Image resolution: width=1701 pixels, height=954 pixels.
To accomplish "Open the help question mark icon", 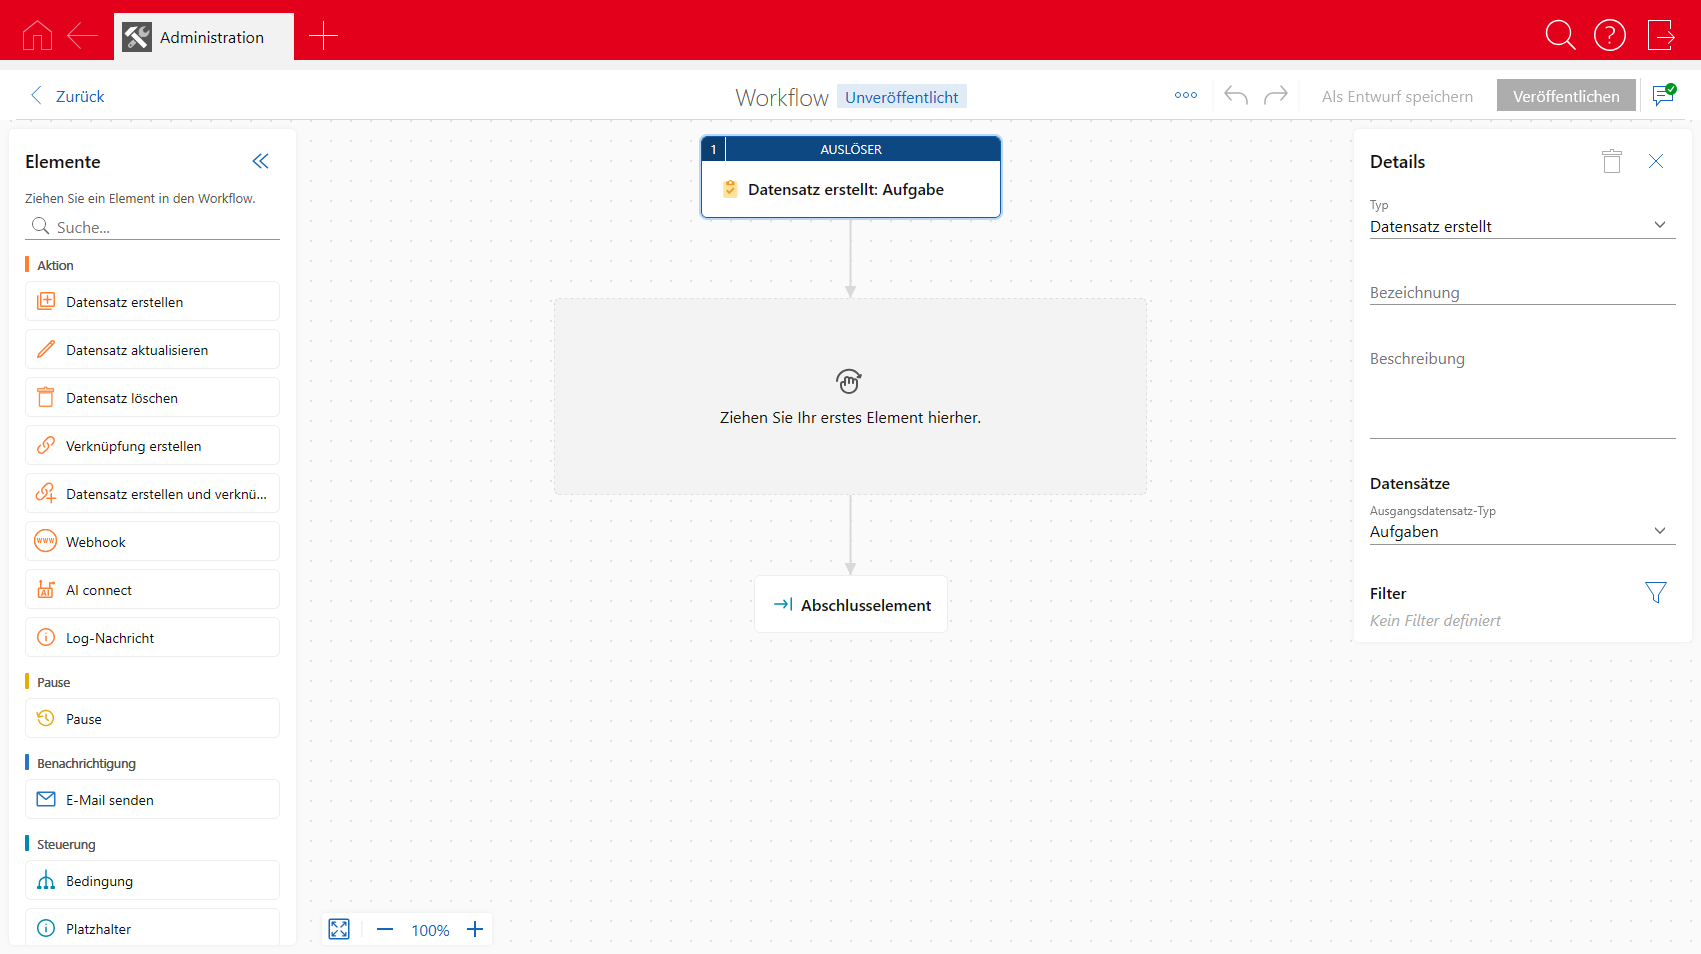I will [1609, 36].
